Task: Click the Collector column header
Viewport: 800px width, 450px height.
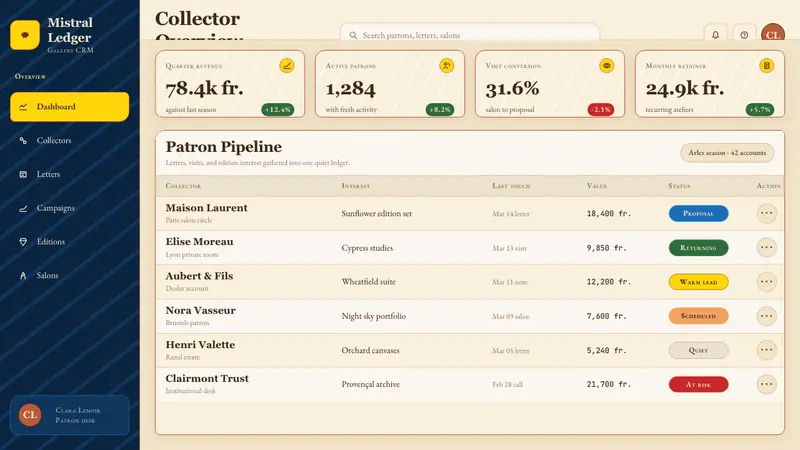Action: 183,186
